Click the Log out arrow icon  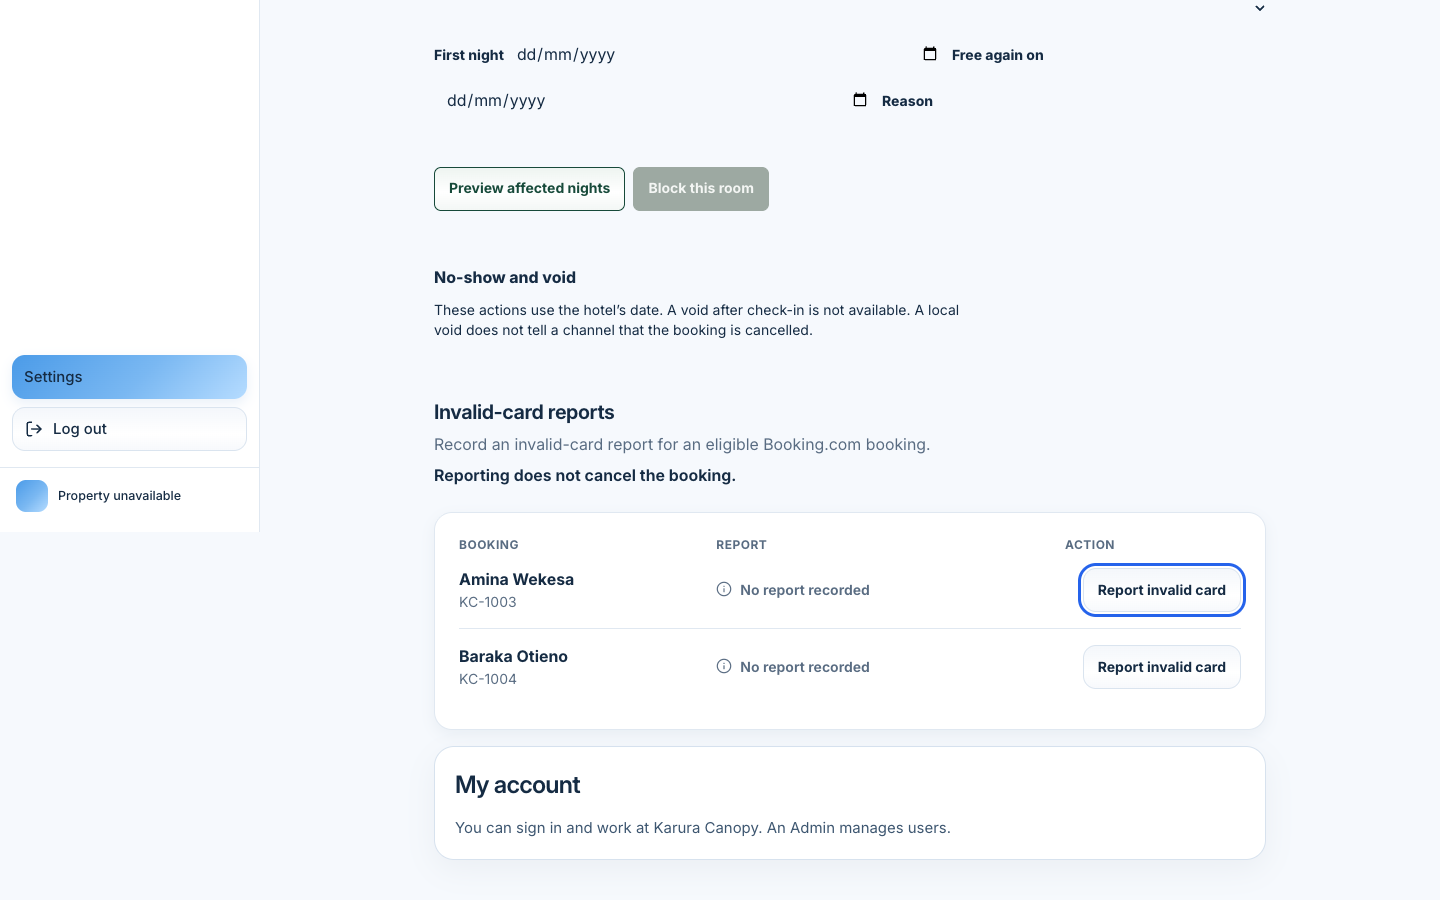click(x=34, y=429)
